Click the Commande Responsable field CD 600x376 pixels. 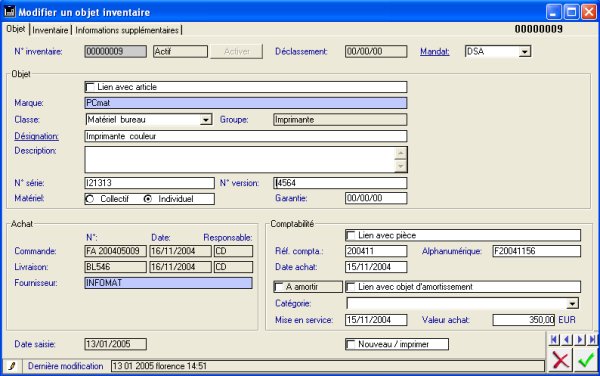tap(233, 251)
